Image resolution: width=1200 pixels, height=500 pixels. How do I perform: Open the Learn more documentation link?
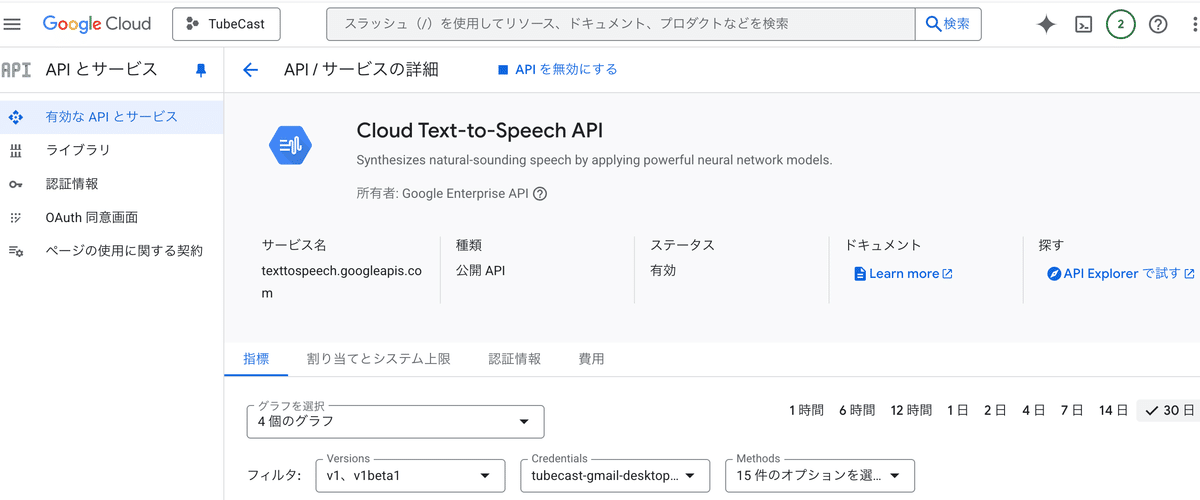903,274
